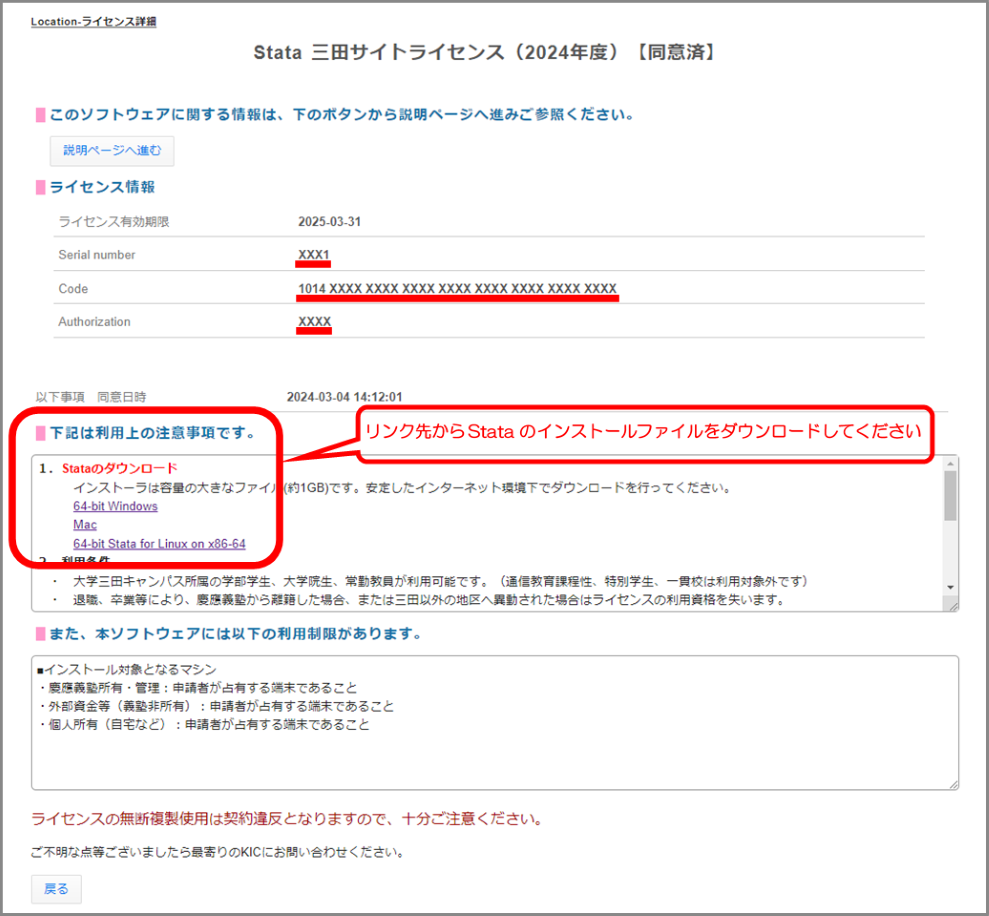Click the line beginning 退職、卒業等により

(430, 599)
